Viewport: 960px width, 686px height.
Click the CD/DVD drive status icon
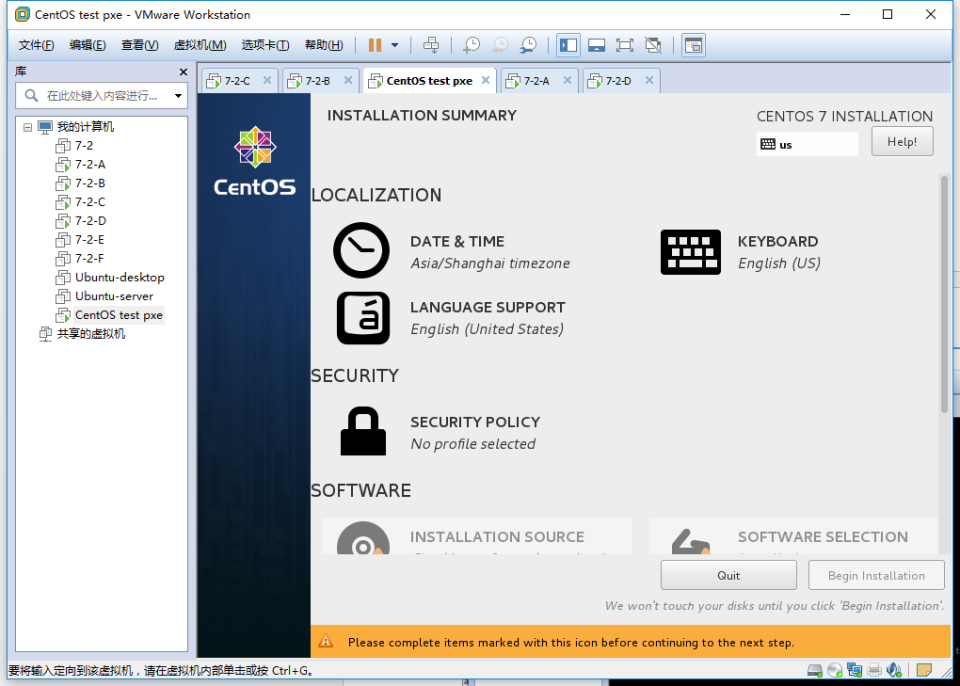click(x=834, y=669)
